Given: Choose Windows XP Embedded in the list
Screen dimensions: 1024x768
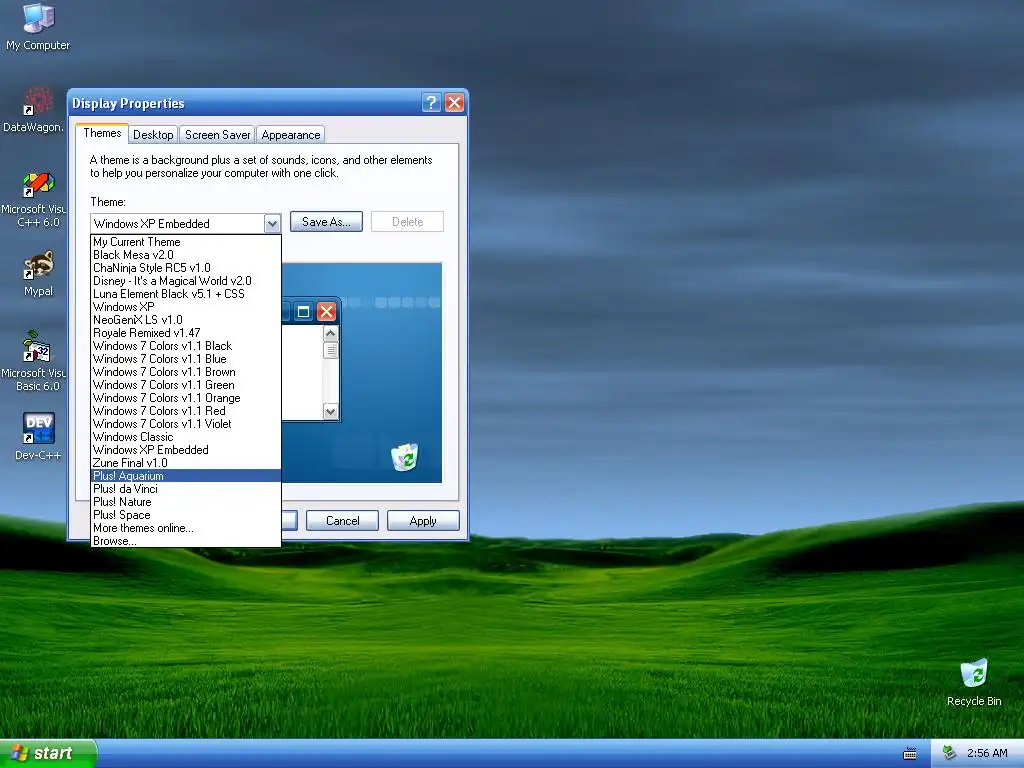Looking at the screenshot, I should click(185, 450).
